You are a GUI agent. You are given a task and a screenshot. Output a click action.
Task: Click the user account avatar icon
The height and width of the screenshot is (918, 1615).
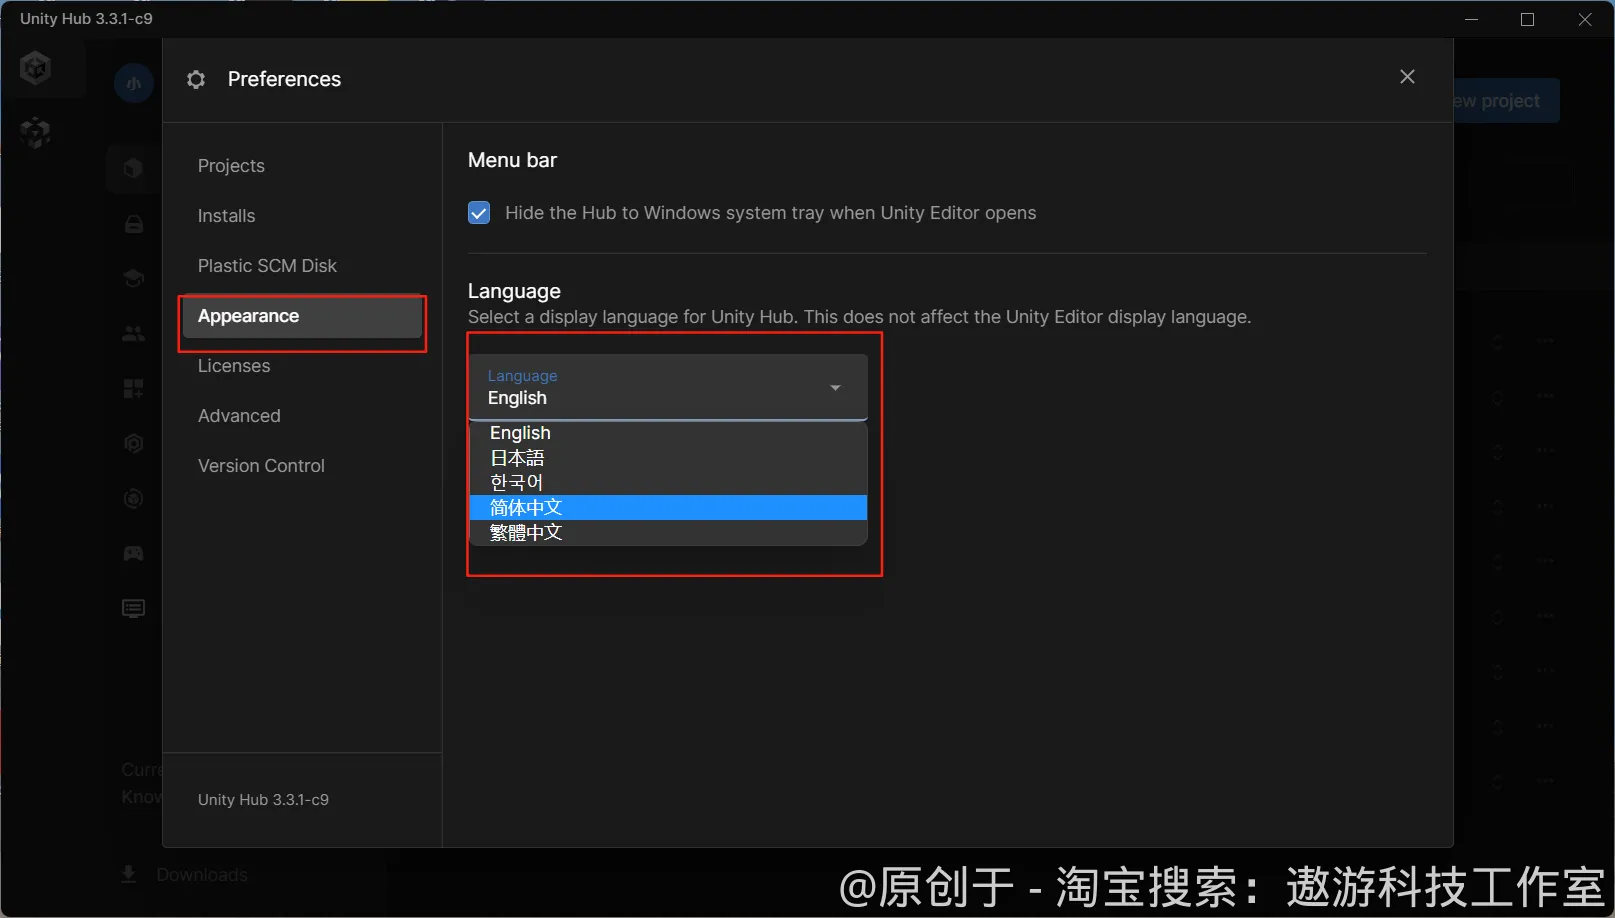[134, 83]
